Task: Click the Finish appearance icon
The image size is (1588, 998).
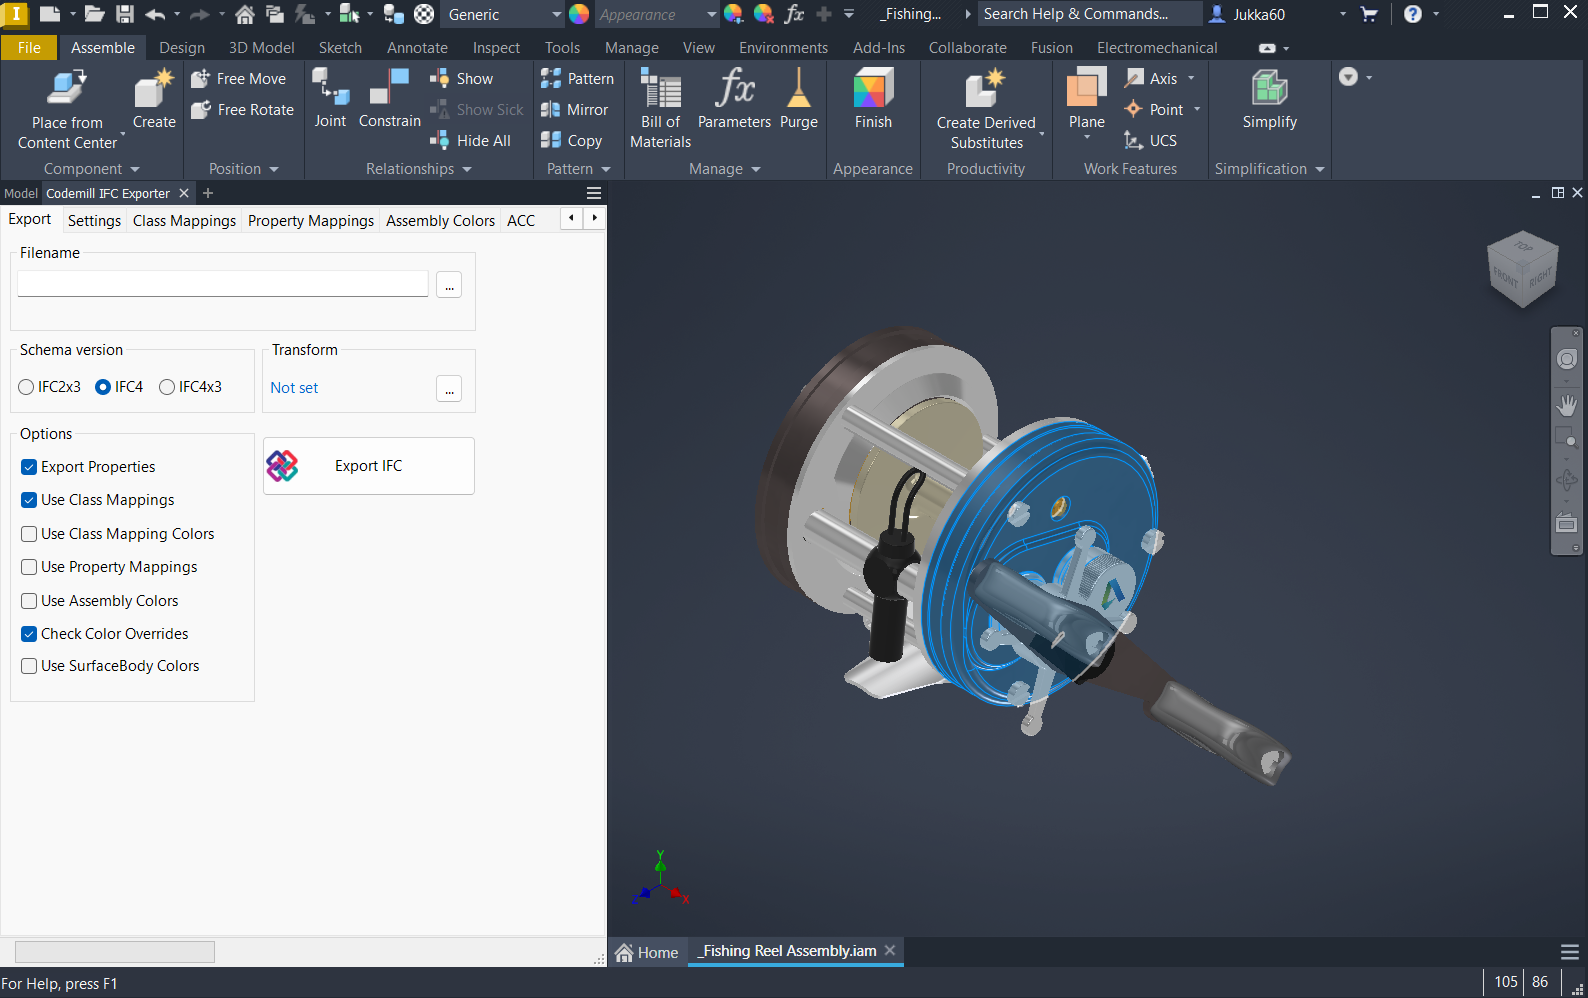Action: (x=873, y=90)
